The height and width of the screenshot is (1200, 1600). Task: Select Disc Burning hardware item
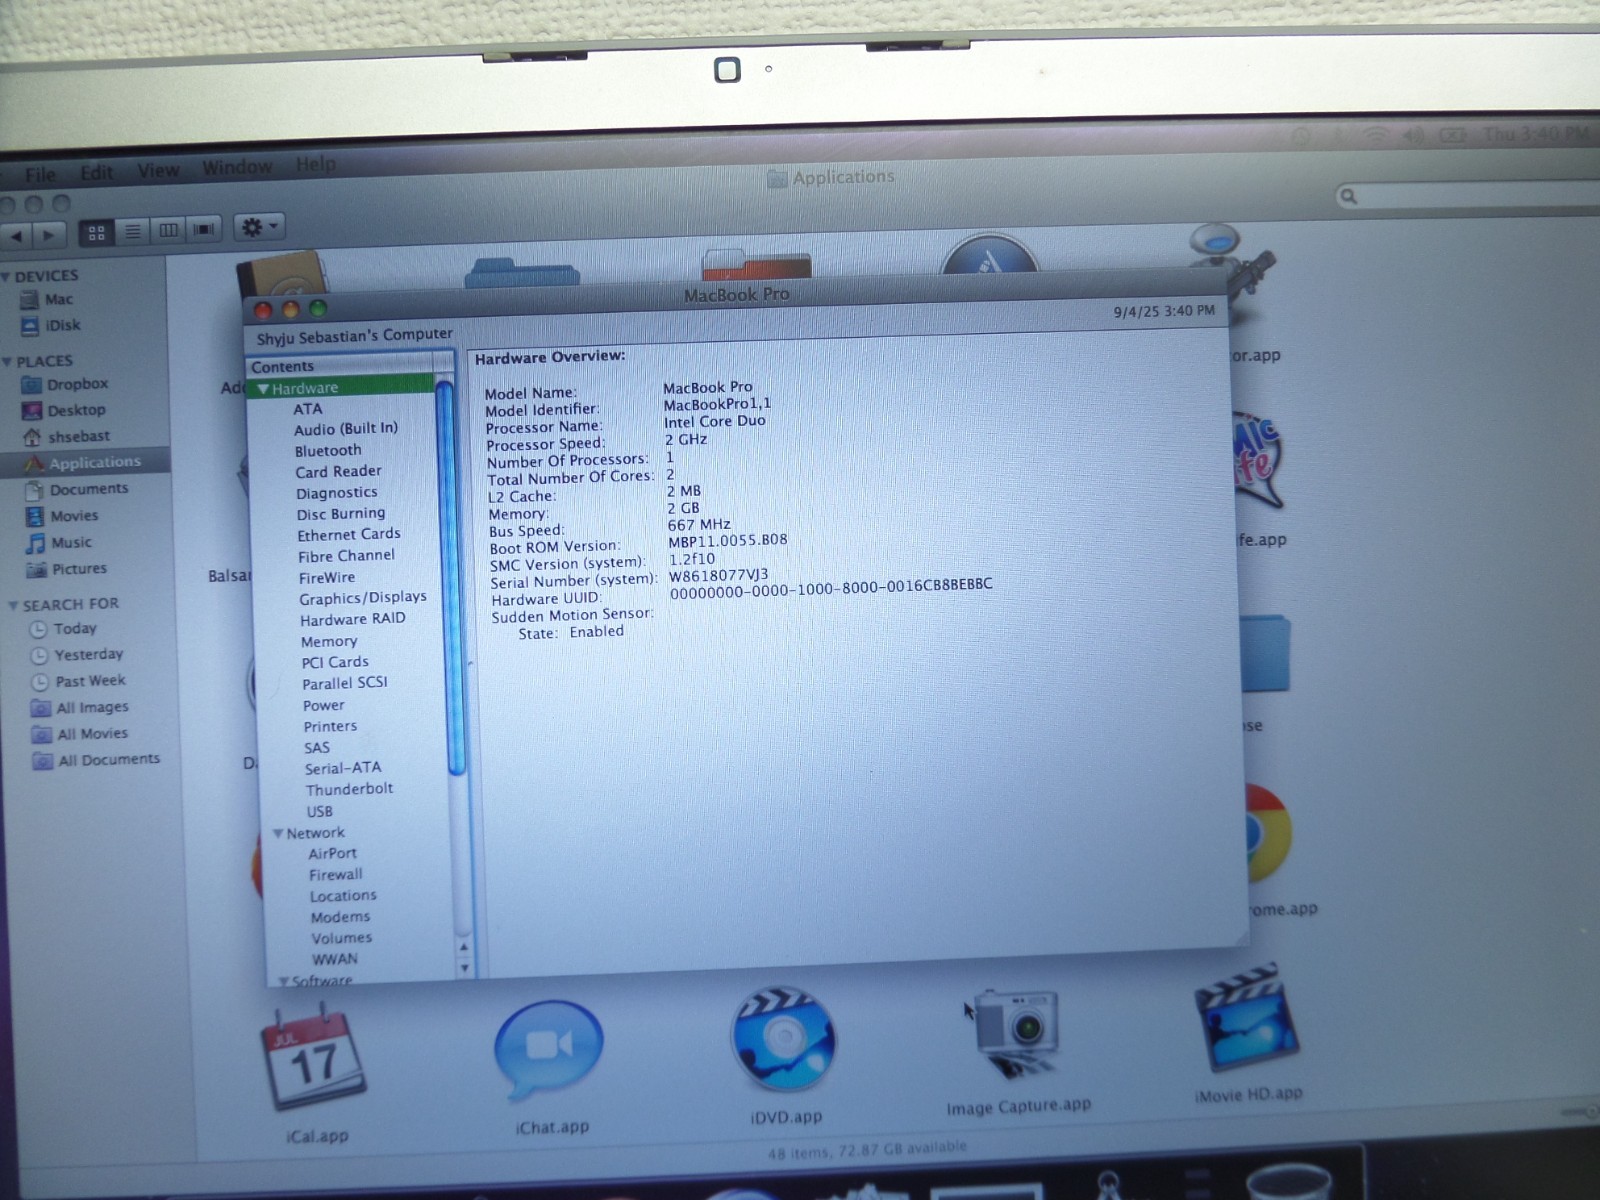(341, 514)
